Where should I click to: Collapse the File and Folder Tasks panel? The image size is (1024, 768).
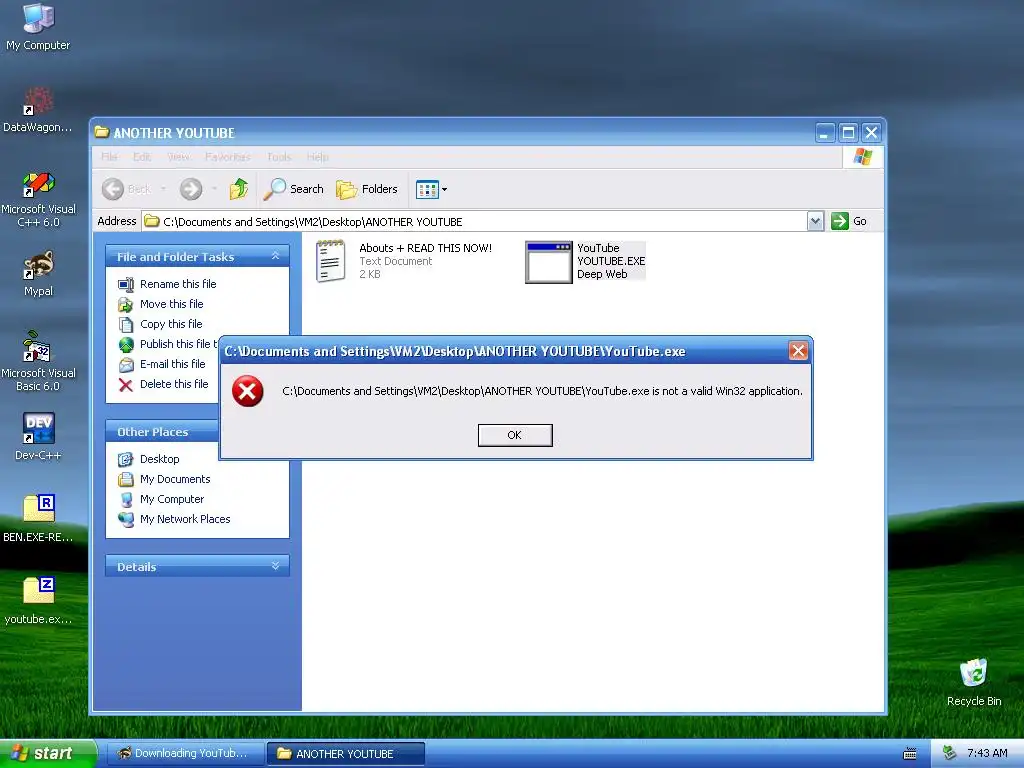[276, 256]
